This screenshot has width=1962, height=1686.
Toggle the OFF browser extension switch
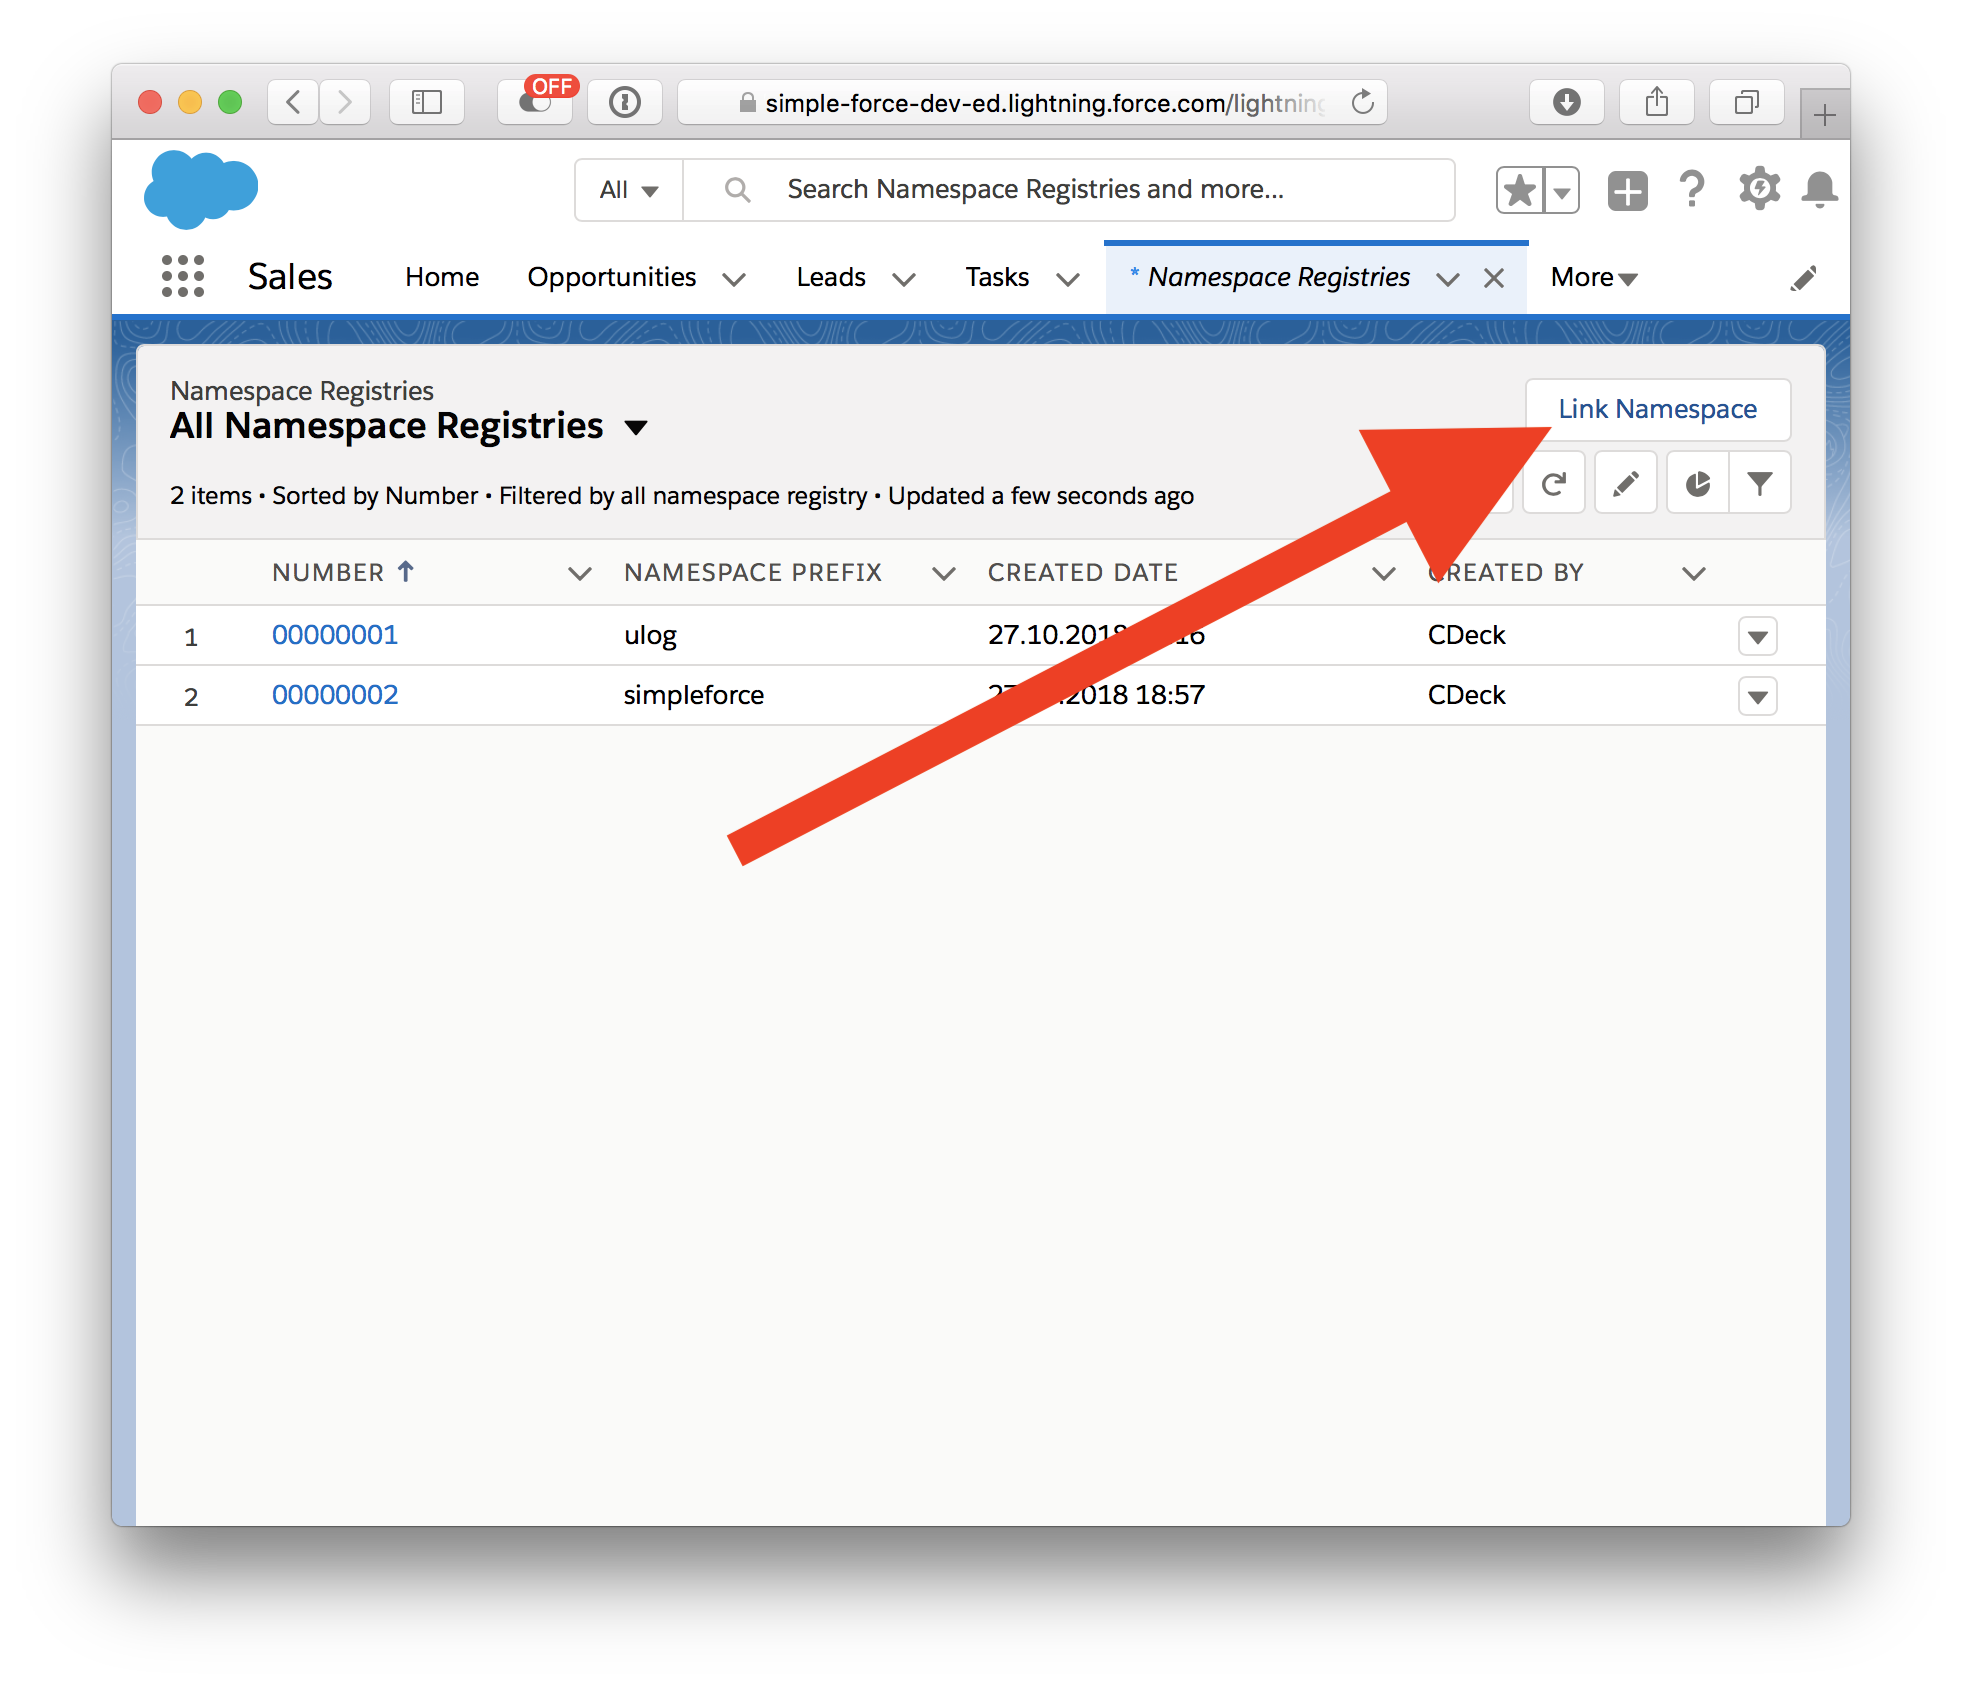point(536,101)
